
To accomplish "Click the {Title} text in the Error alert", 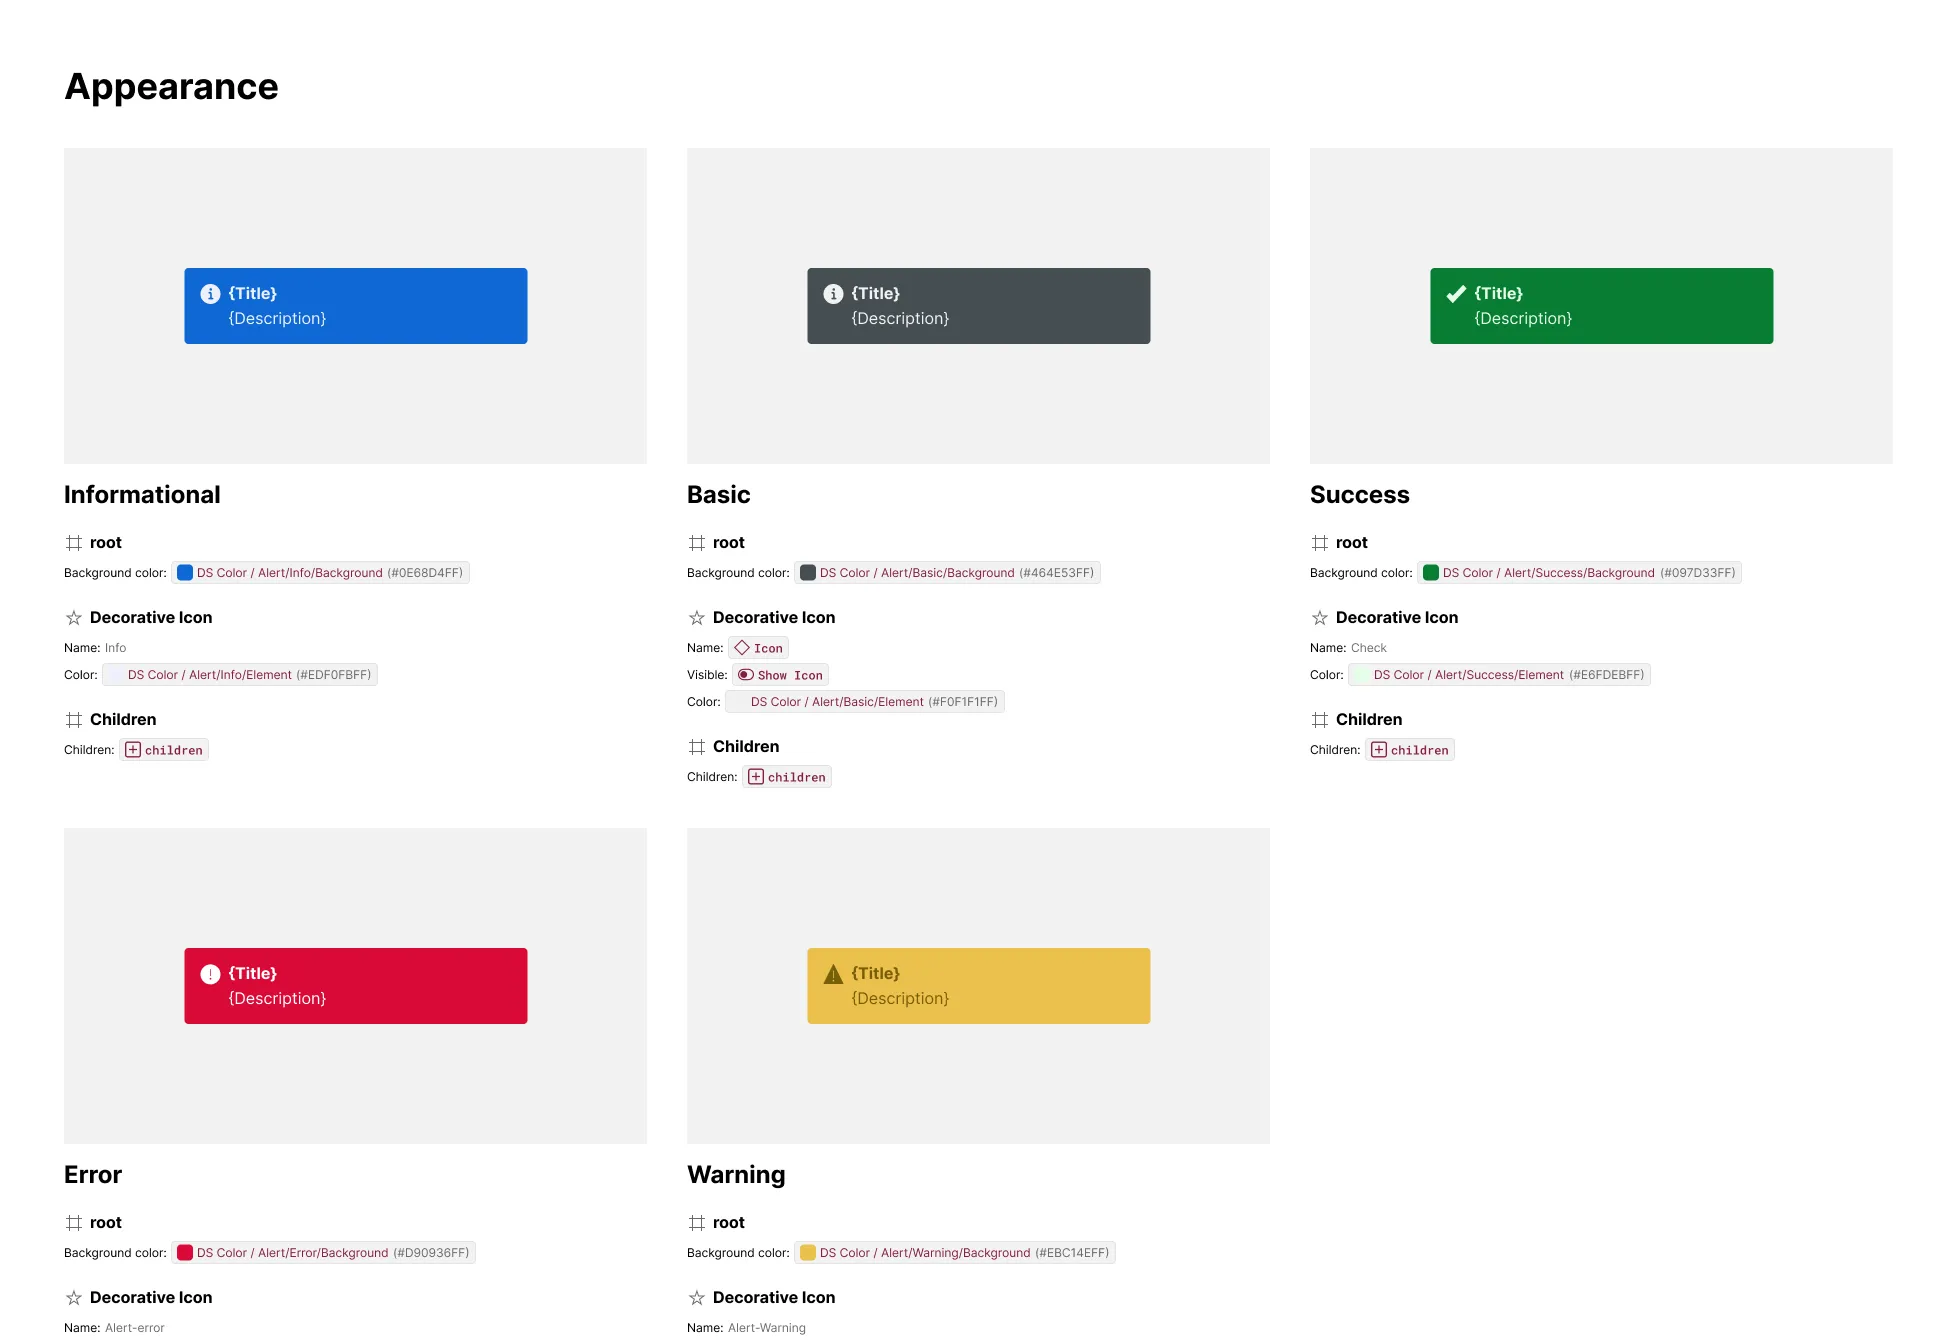I will 253,974.
